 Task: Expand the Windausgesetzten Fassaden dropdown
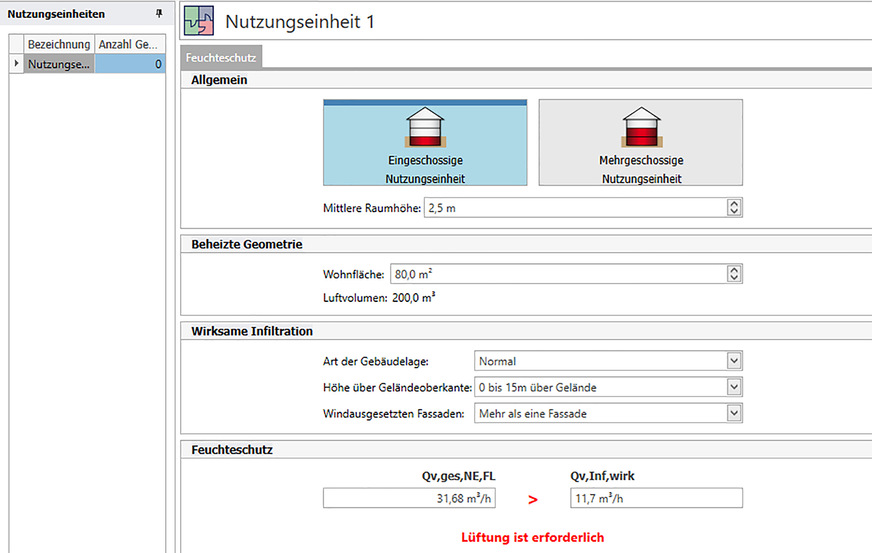click(734, 413)
